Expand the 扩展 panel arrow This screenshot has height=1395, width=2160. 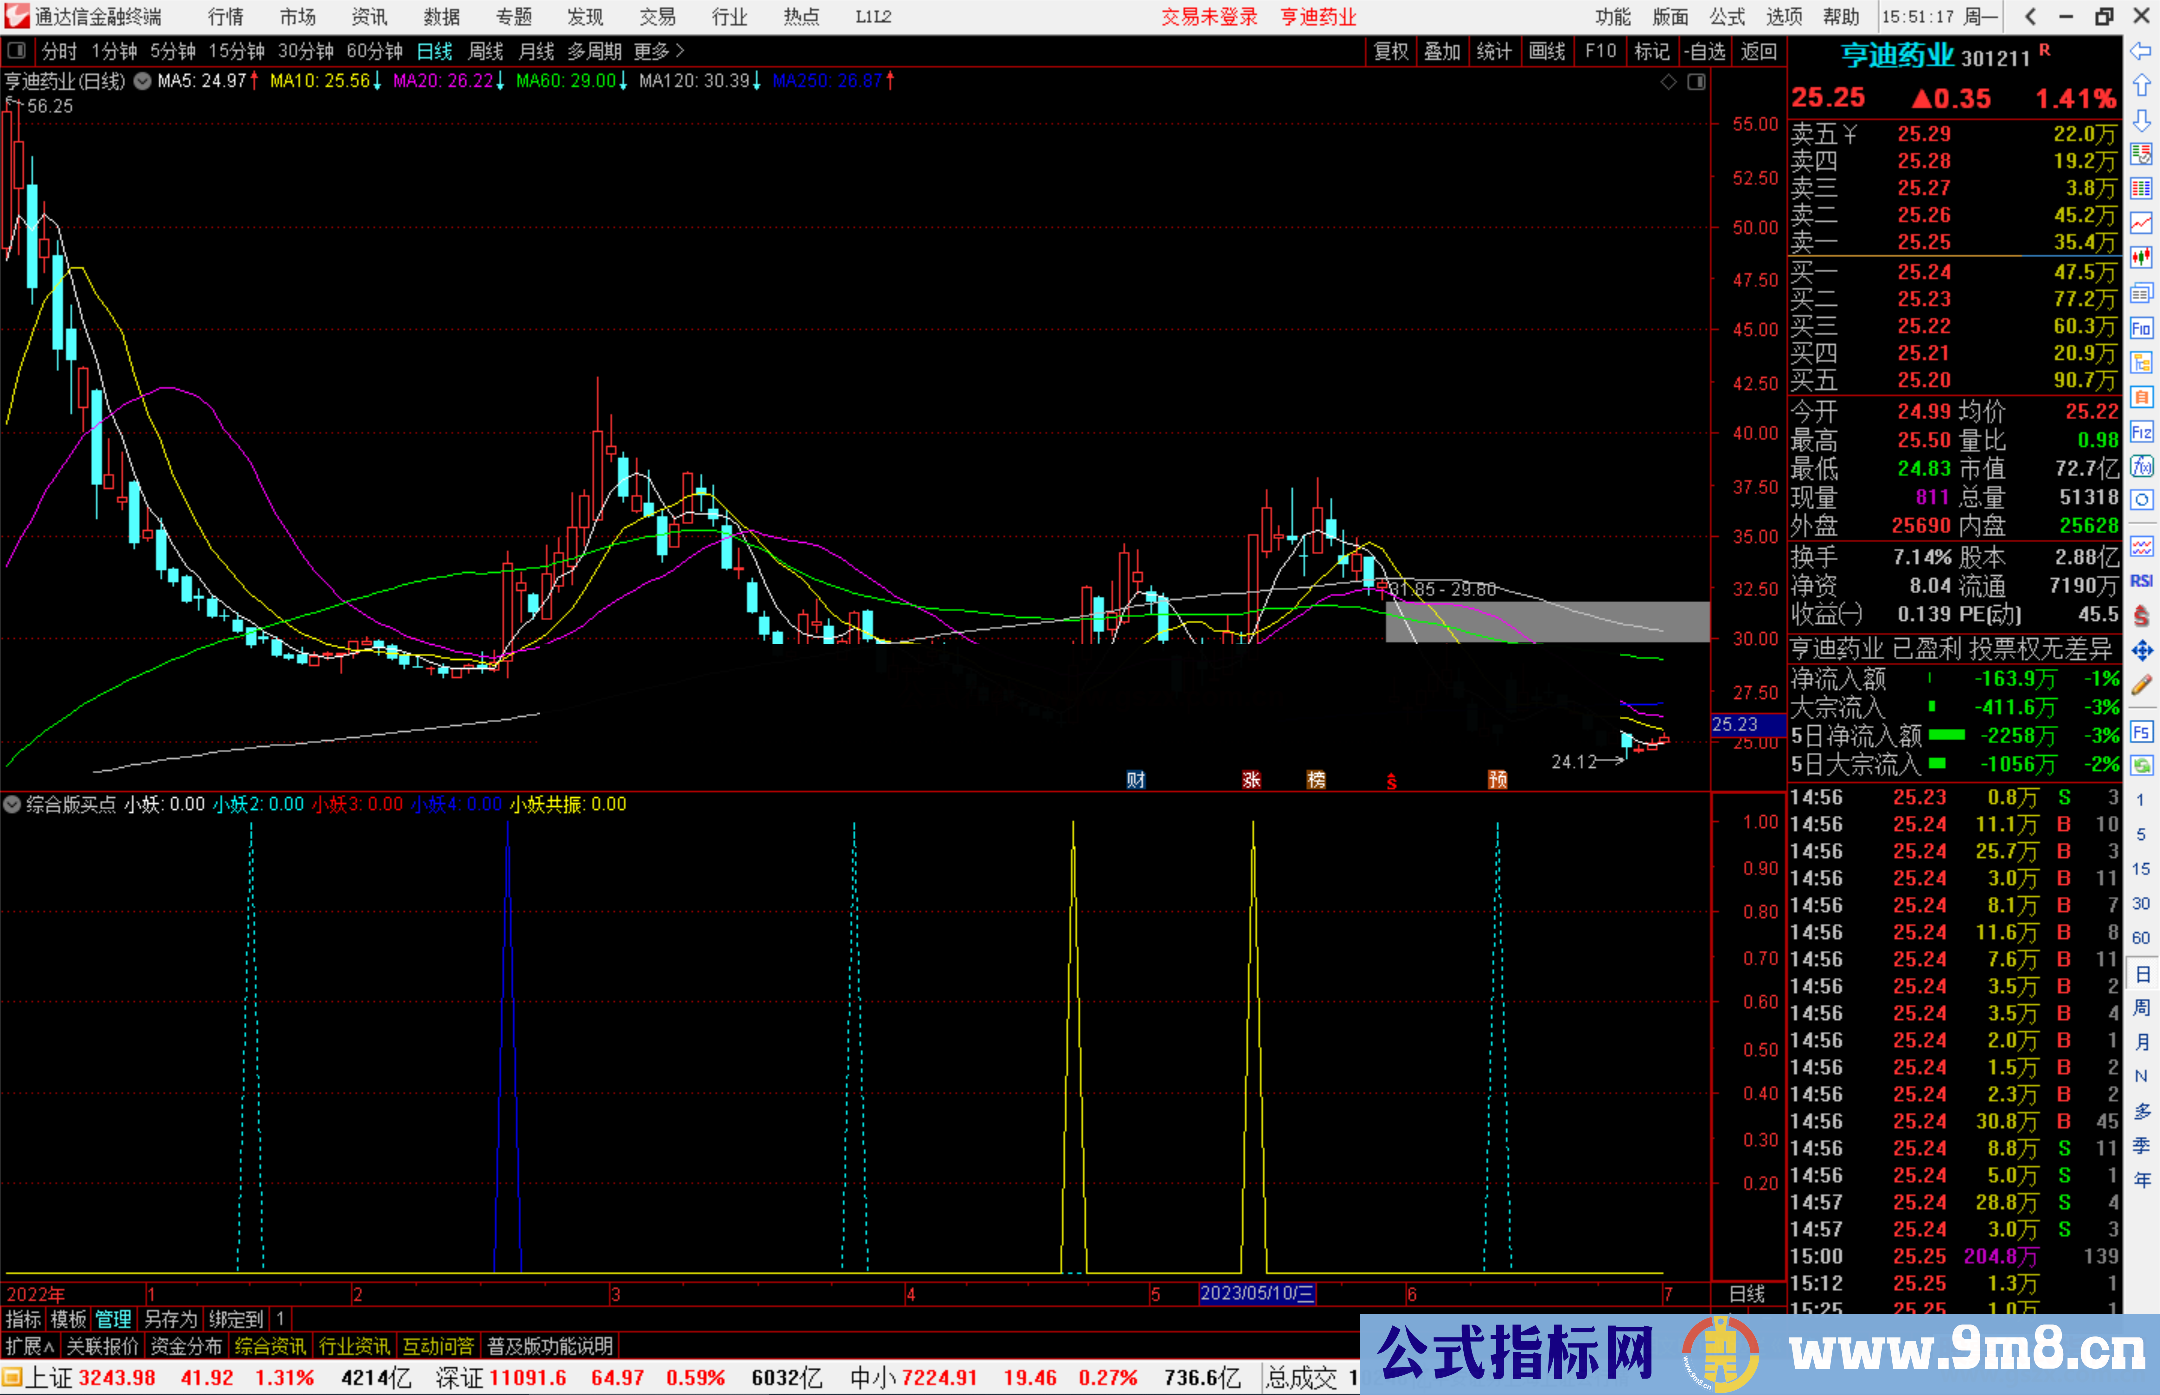pyautogui.click(x=30, y=1346)
